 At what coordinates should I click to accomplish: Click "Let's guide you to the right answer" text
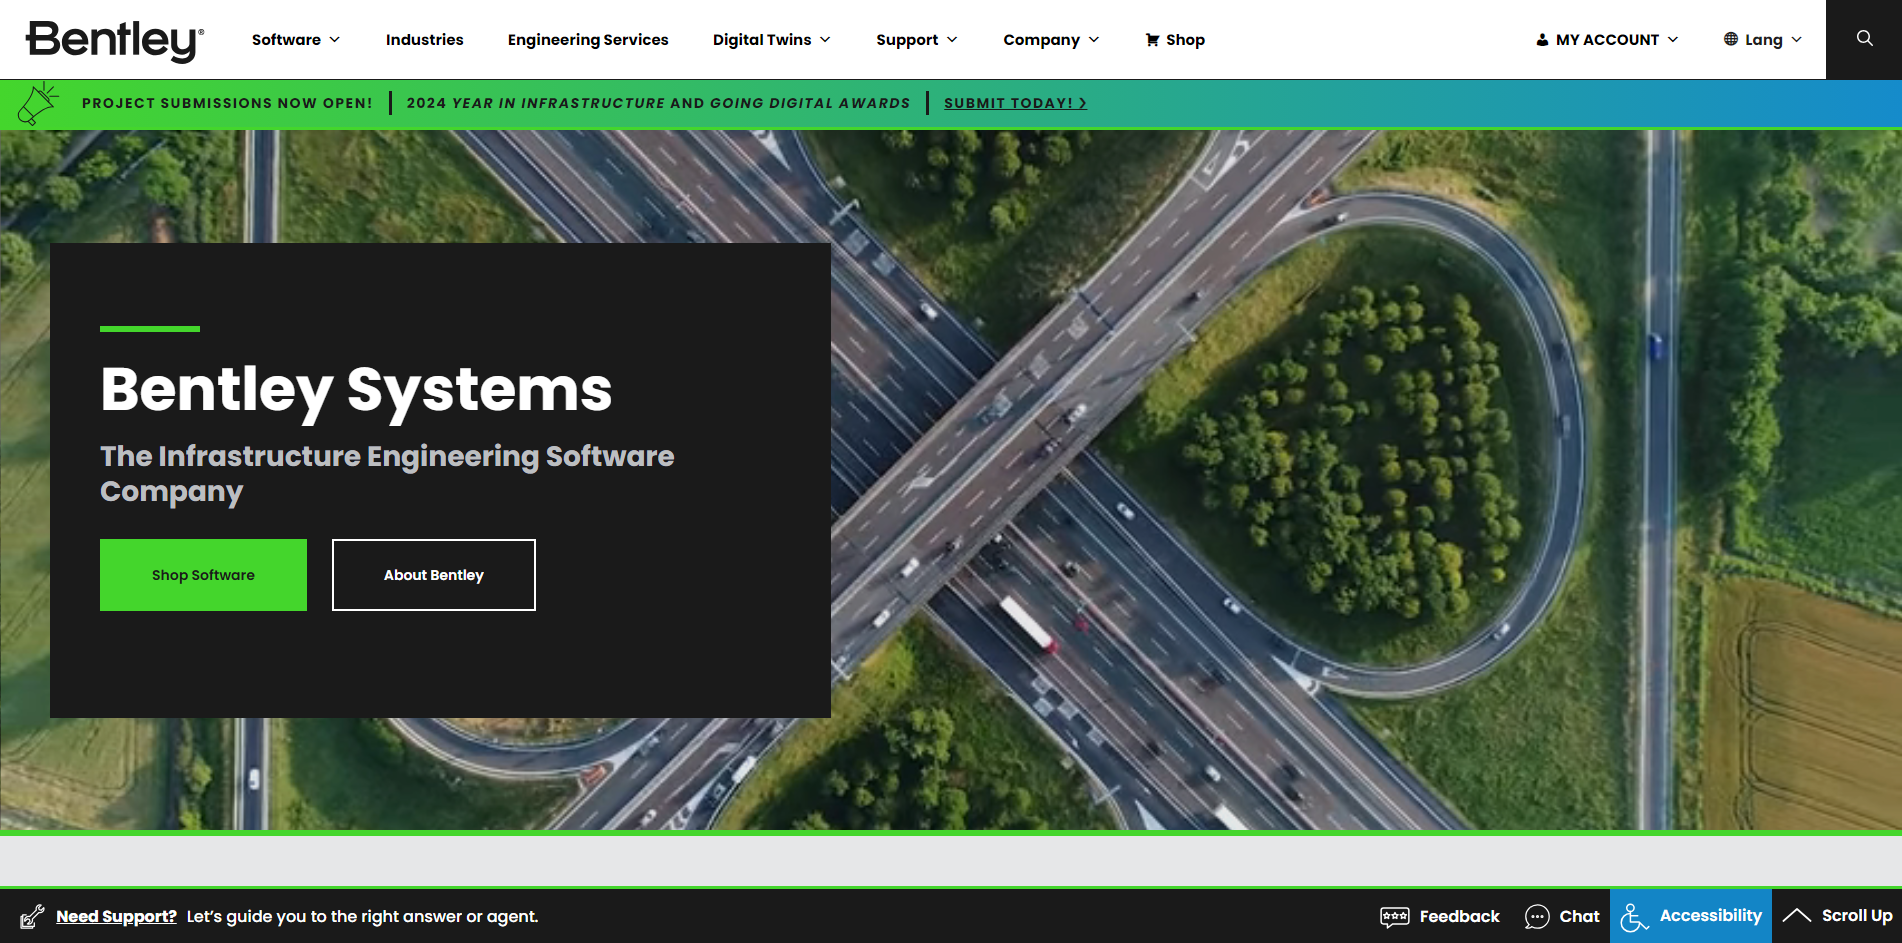pyautogui.click(x=362, y=916)
